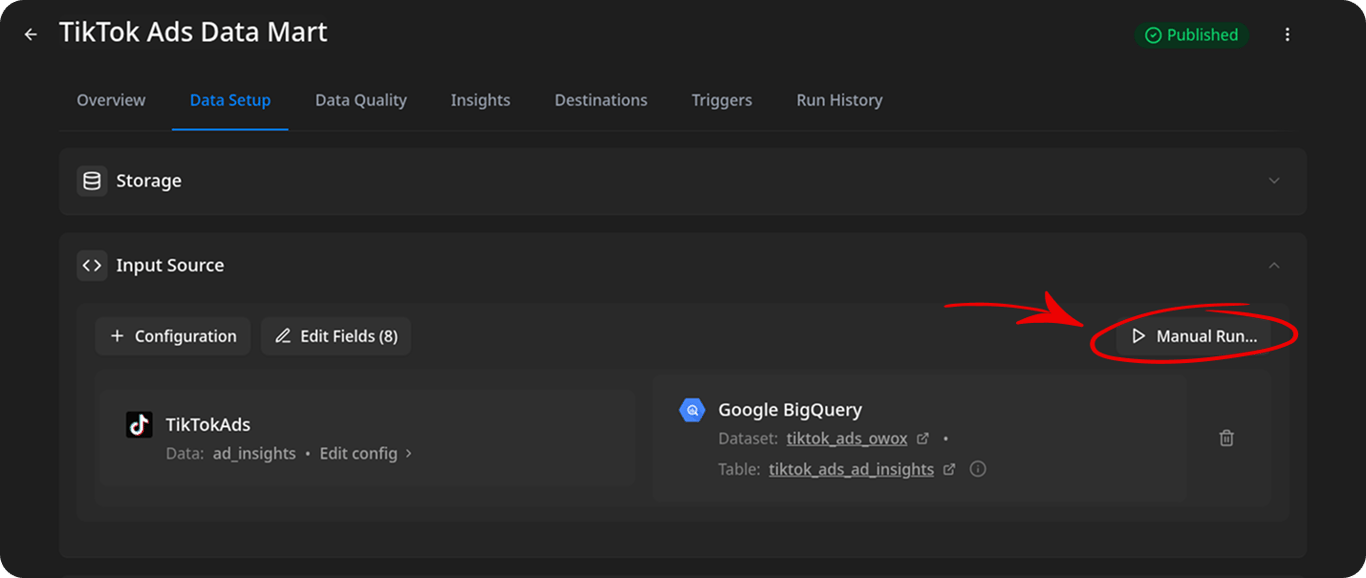
Task: Go to the Insights tab
Action: pyautogui.click(x=481, y=100)
